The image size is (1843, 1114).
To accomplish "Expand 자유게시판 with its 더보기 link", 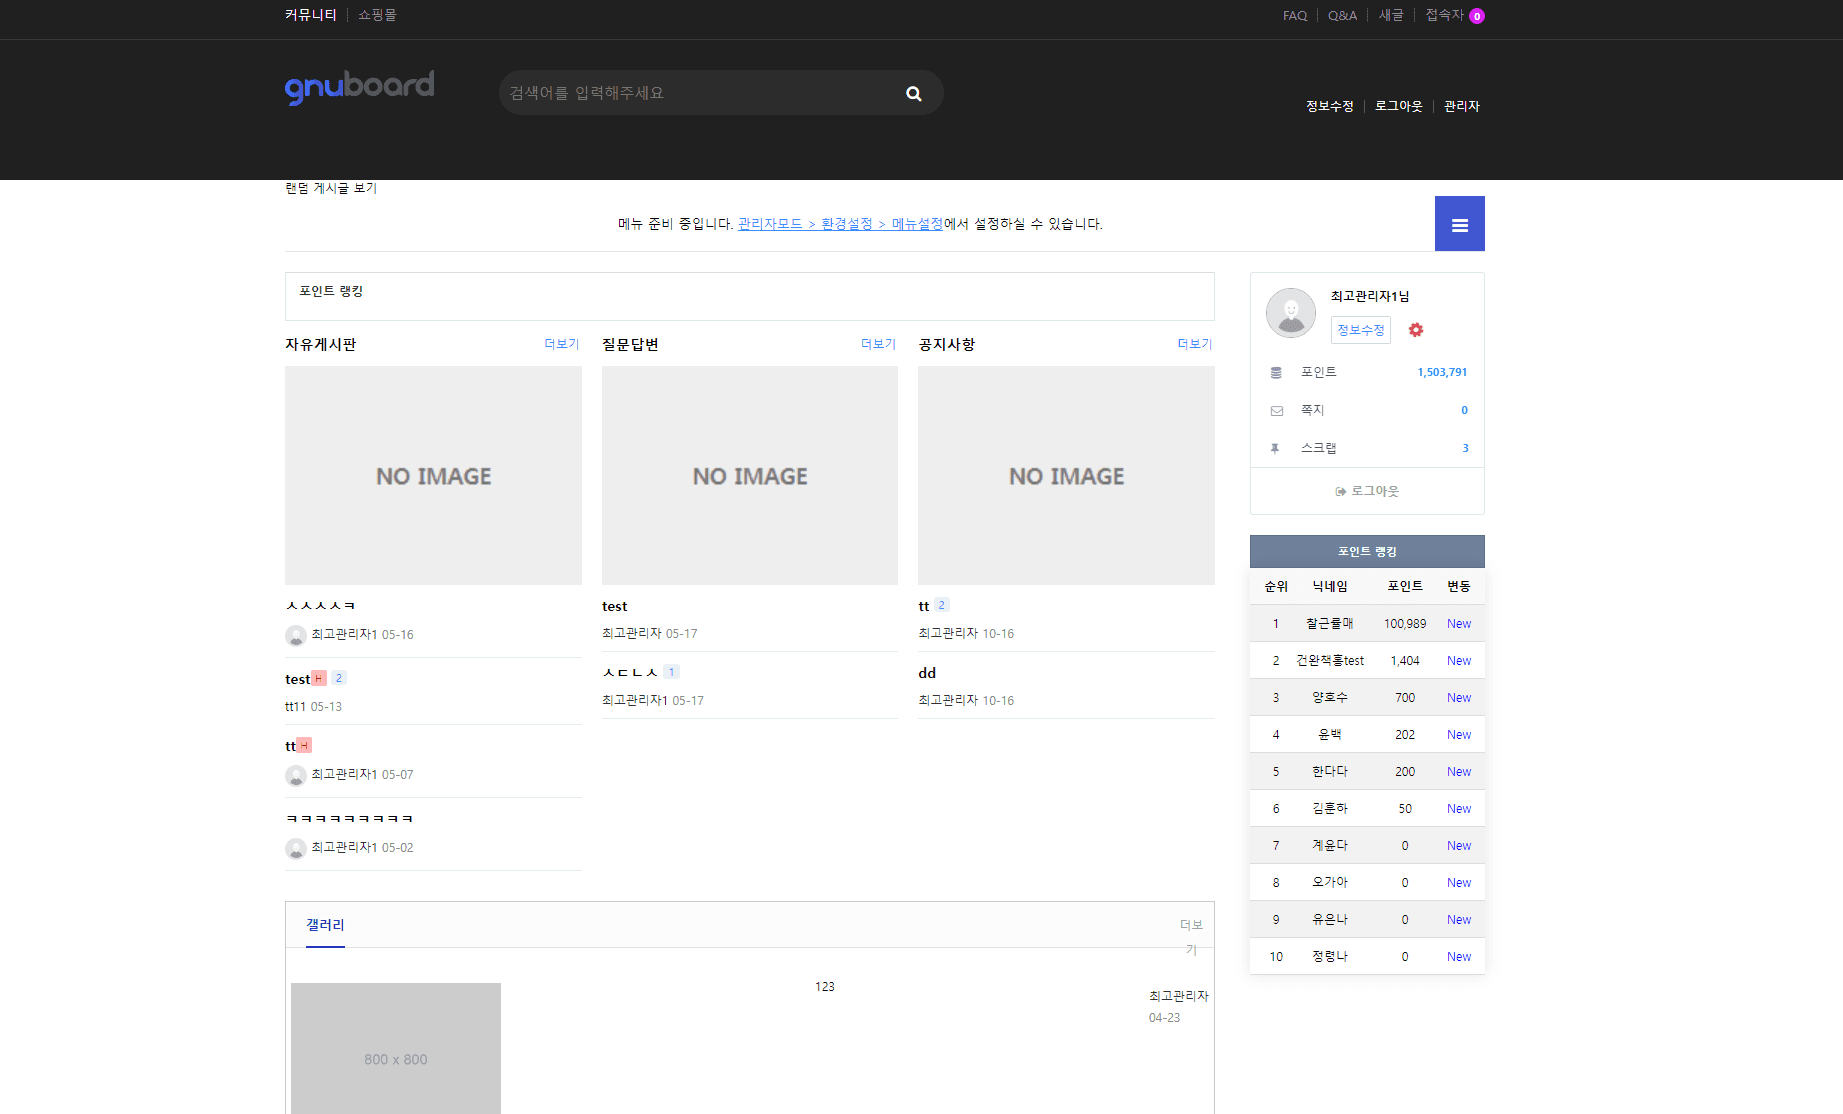I will (x=561, y=344).
